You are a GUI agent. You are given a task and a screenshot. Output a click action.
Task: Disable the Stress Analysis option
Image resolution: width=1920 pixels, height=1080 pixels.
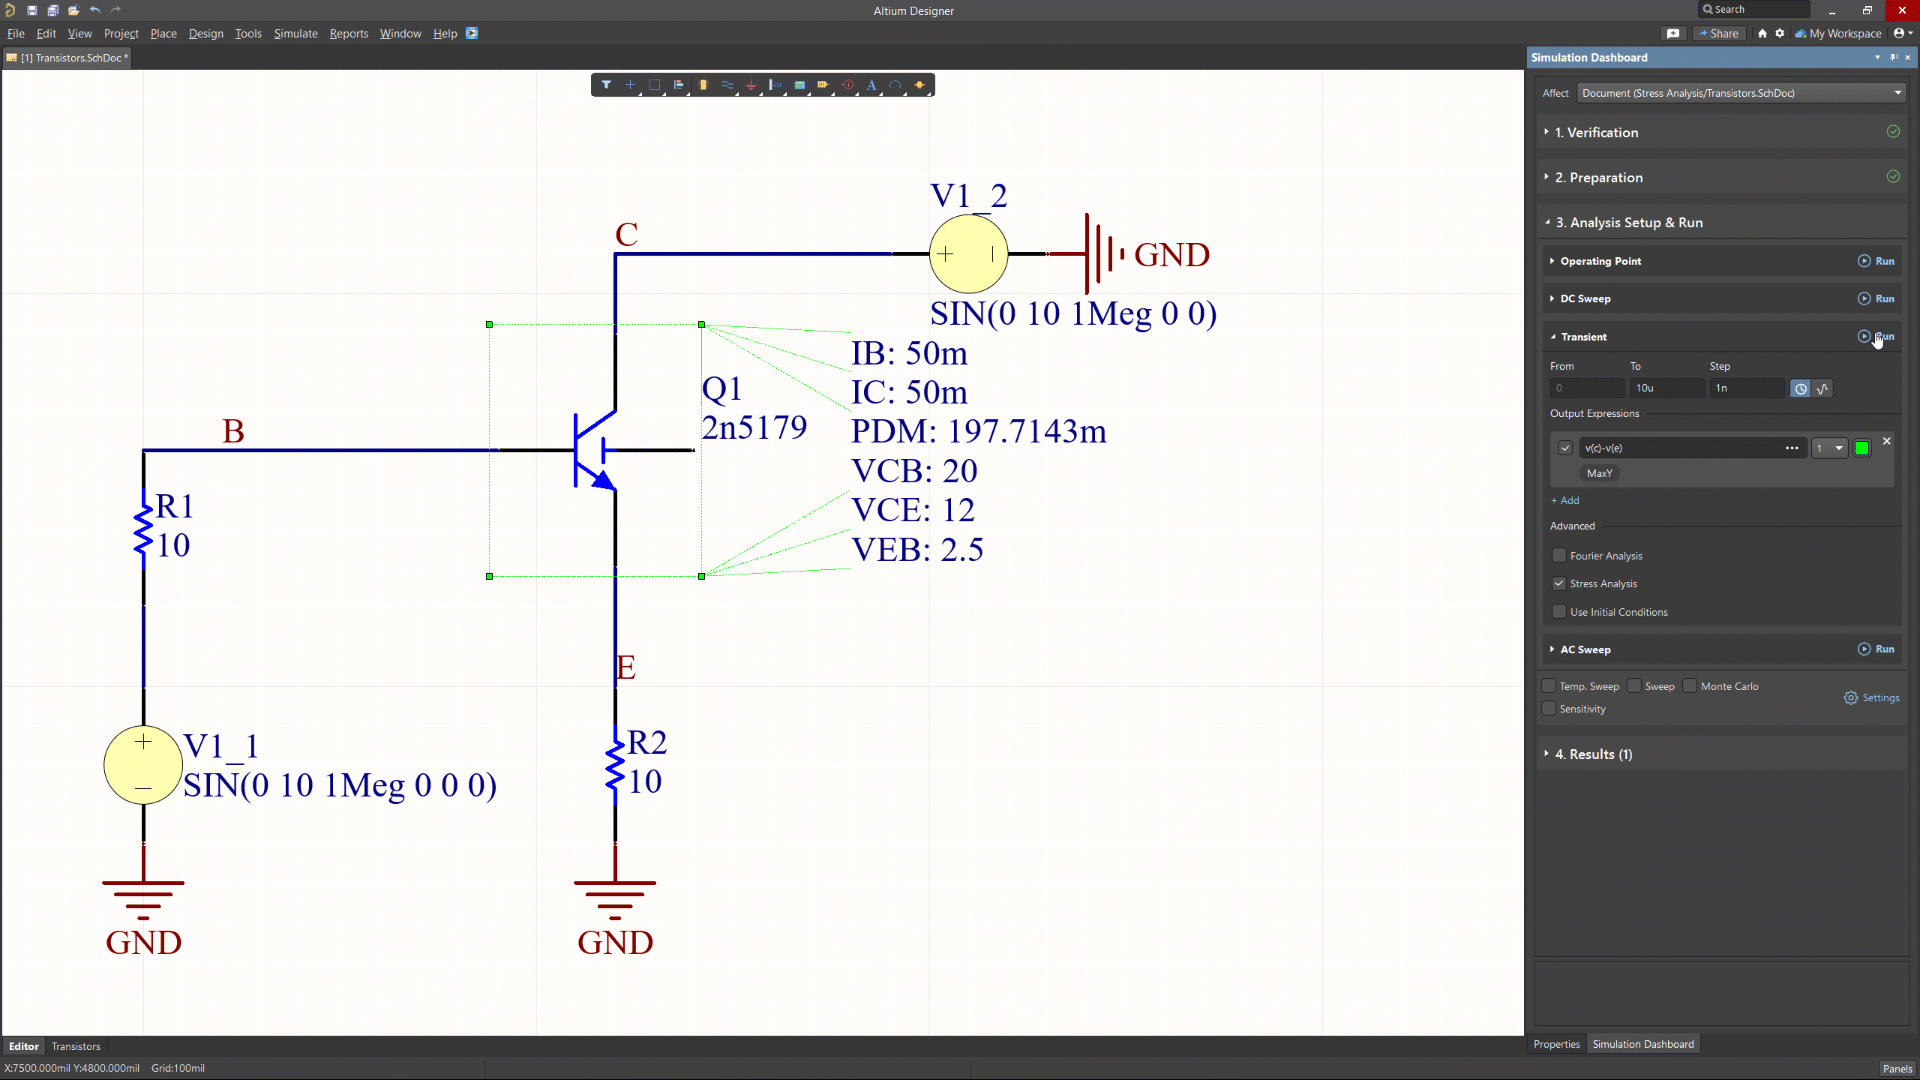1559,583
